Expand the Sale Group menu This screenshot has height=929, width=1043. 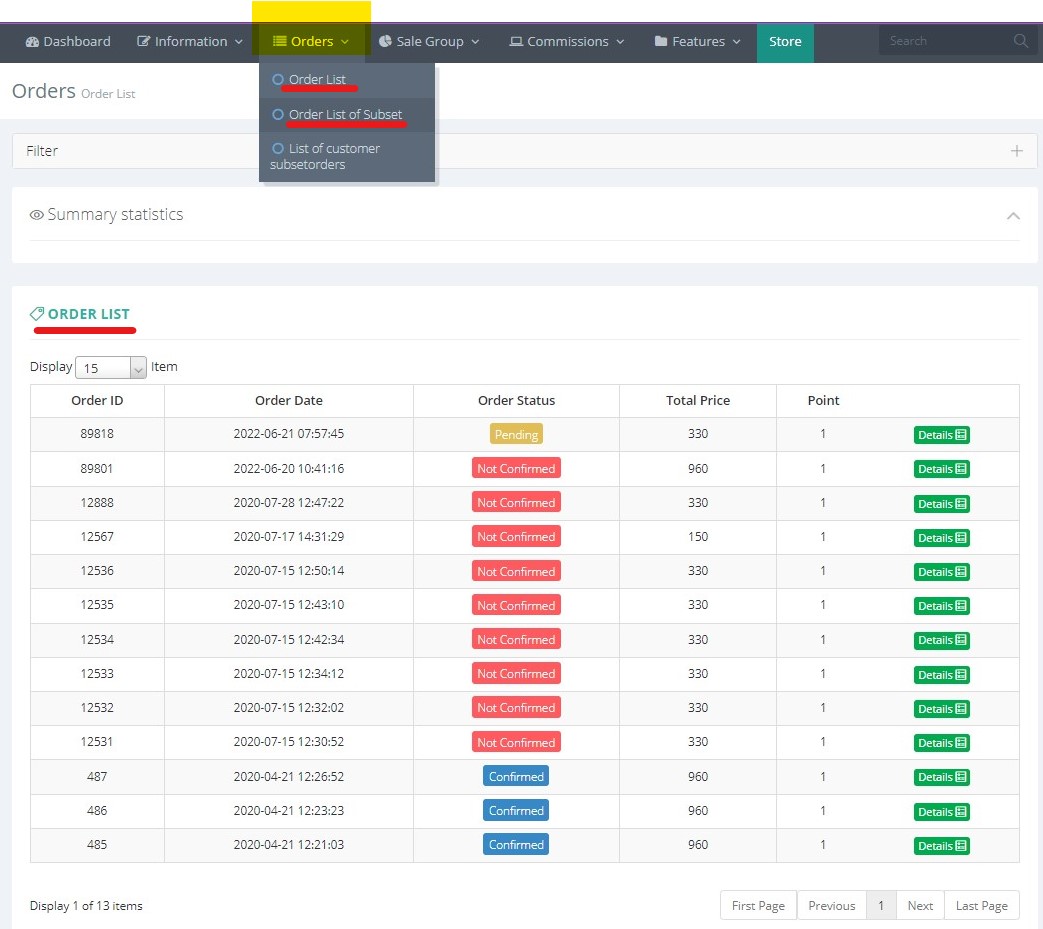(429, 41)
